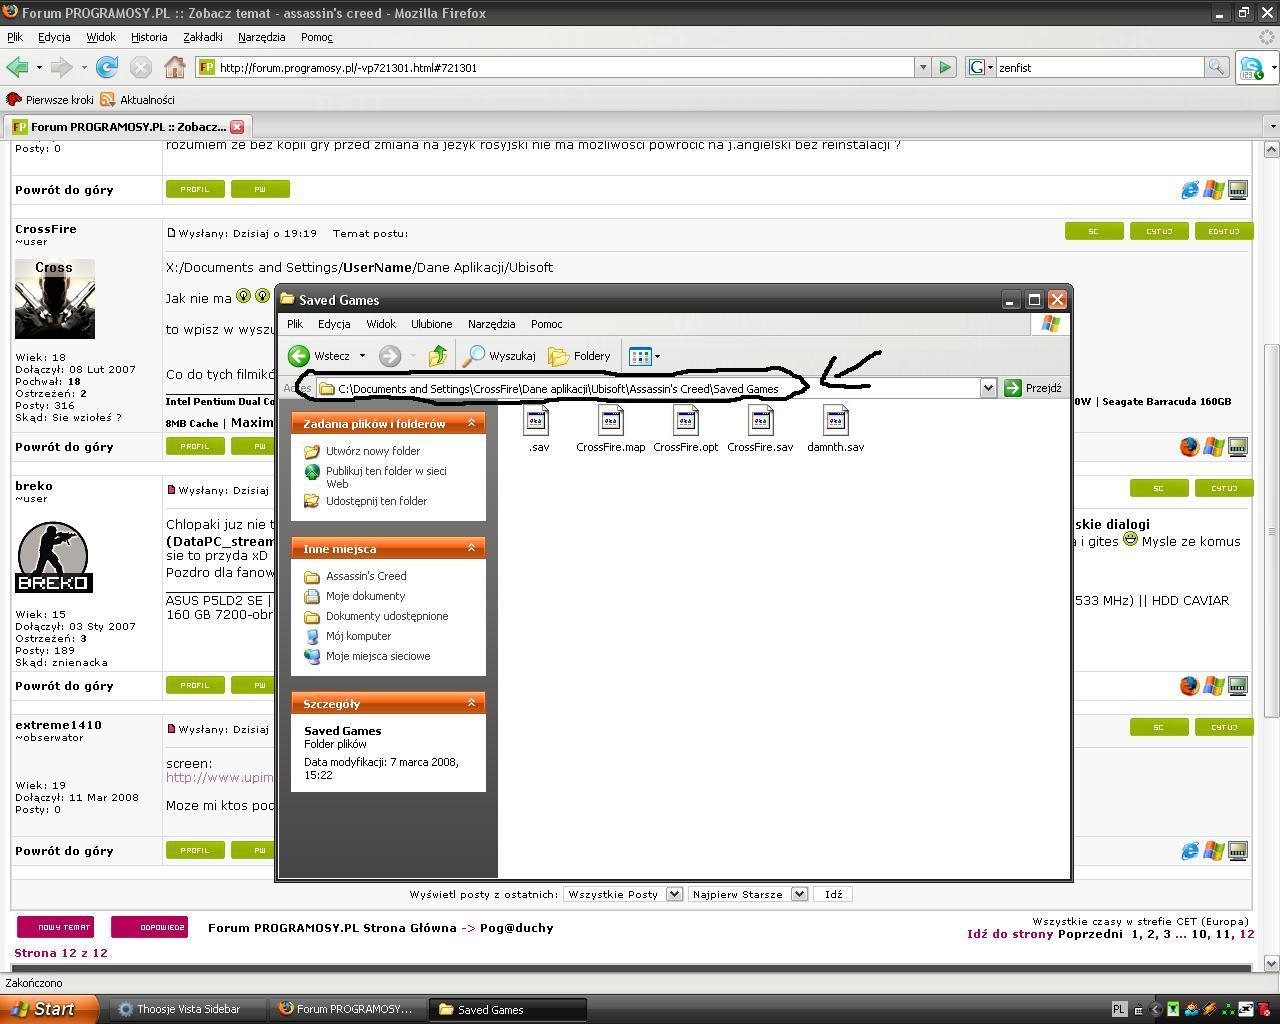Open Firefox Zakładki menu
The width and height of the screenshot is (1280, 1024).
(x=203, y=37)
